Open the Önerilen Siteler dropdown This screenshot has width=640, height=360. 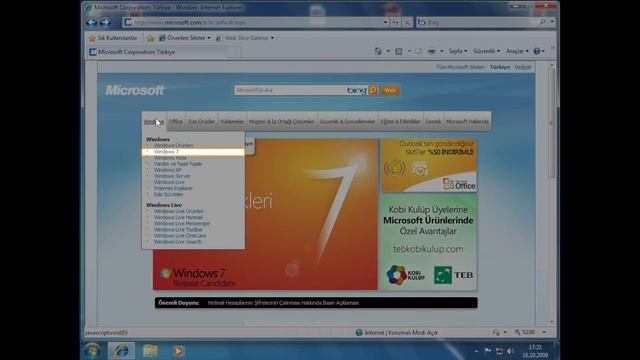pos(184,38)
